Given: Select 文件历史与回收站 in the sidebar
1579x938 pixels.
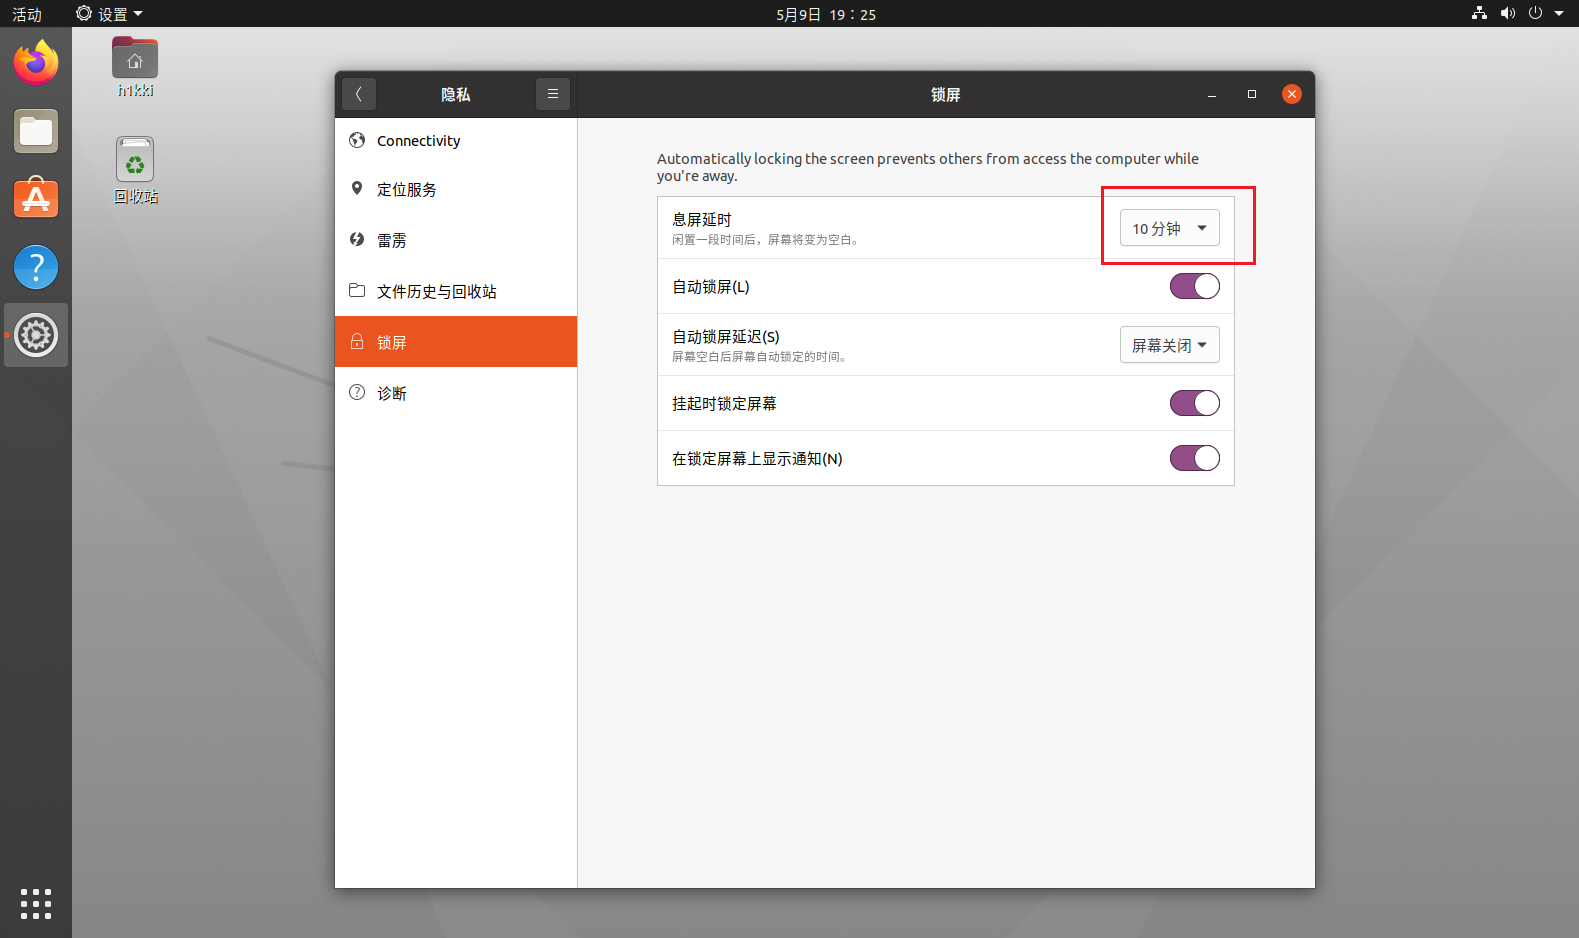Looking at the screenshot, I should (456, 292).
